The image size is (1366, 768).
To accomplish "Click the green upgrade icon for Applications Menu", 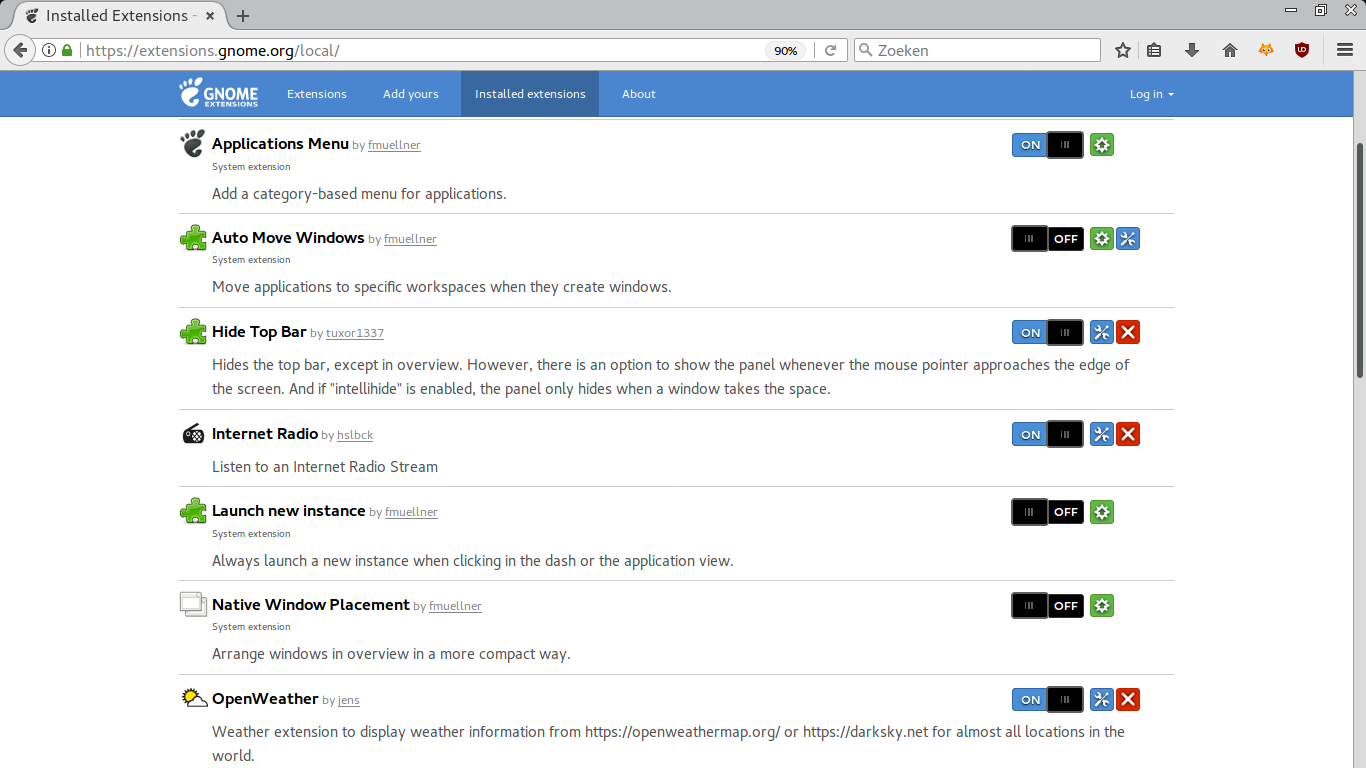I will [x=1101, y=145].
